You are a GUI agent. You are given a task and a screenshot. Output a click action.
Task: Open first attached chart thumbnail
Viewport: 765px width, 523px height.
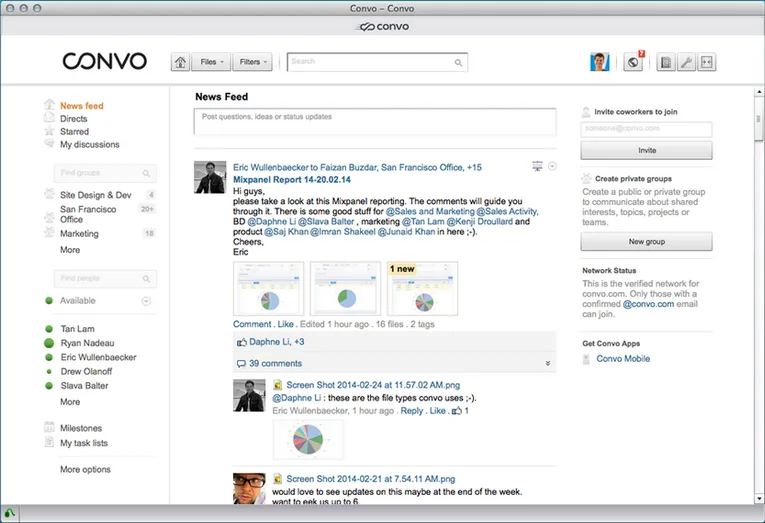click(x=268, y=289)
